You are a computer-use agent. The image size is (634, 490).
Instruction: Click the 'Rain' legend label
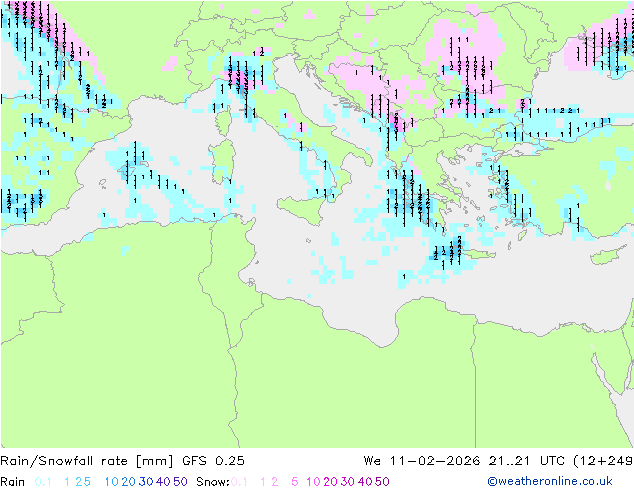13,482
